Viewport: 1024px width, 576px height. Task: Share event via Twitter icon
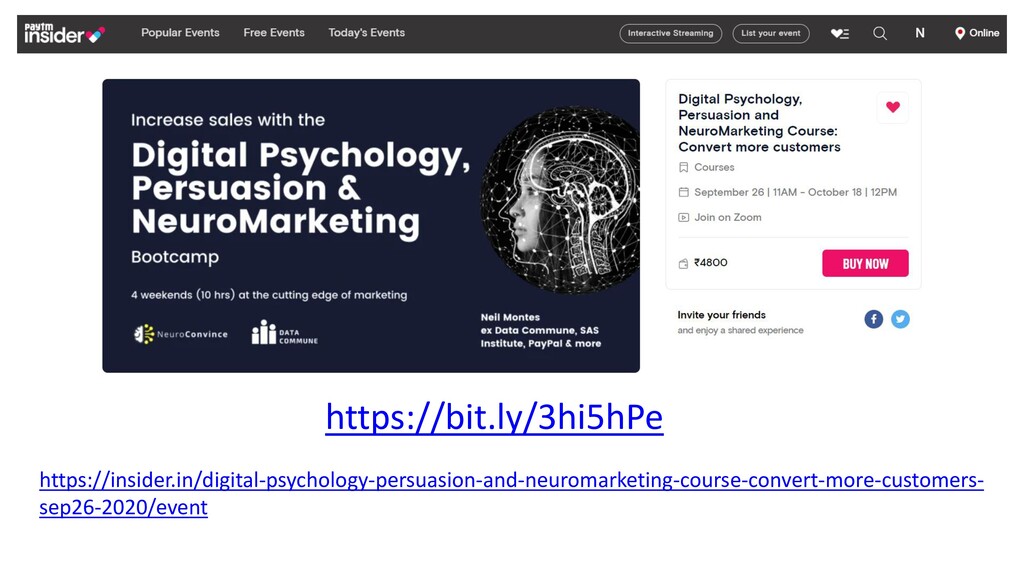point(900,319)
